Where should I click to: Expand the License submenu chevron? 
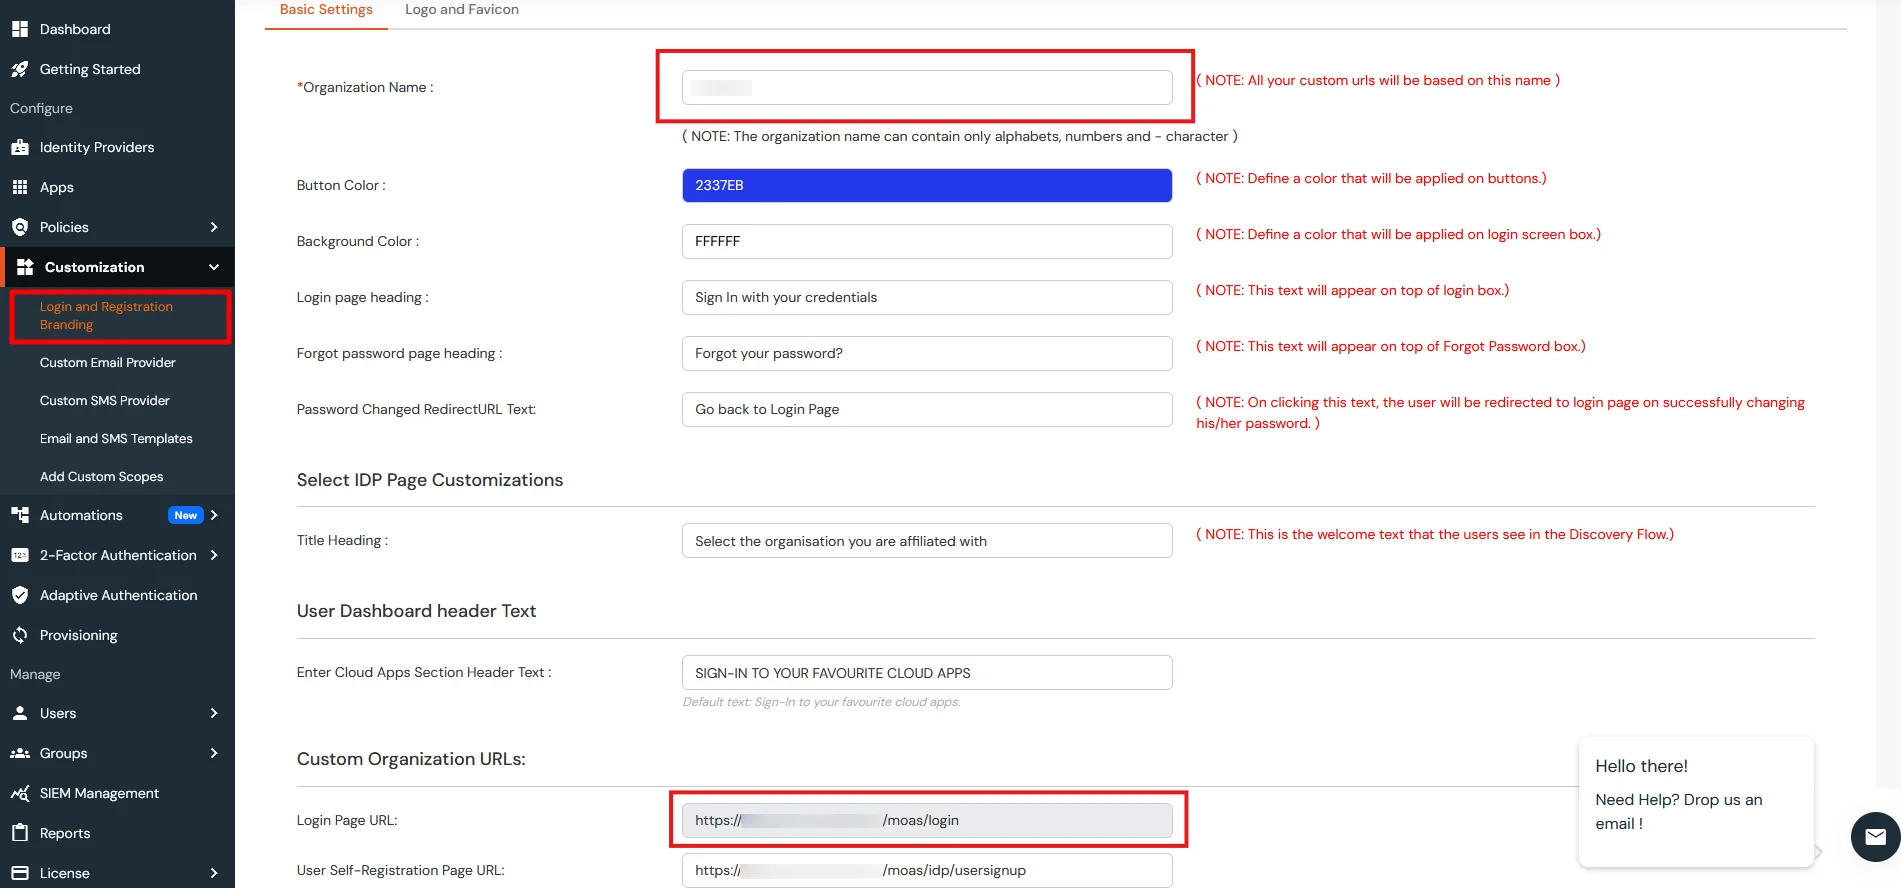click(x=214, y=873)
